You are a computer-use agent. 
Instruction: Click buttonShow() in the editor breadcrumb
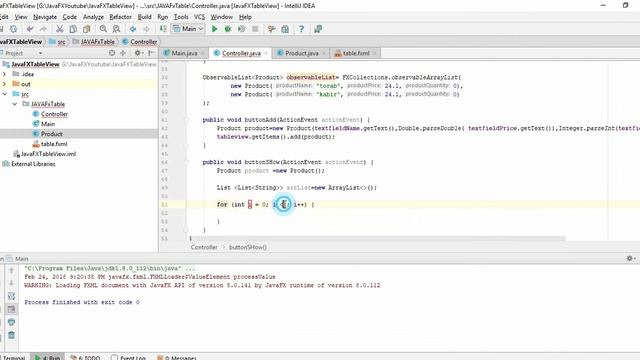pyautogui.click(x=248, y=247)
